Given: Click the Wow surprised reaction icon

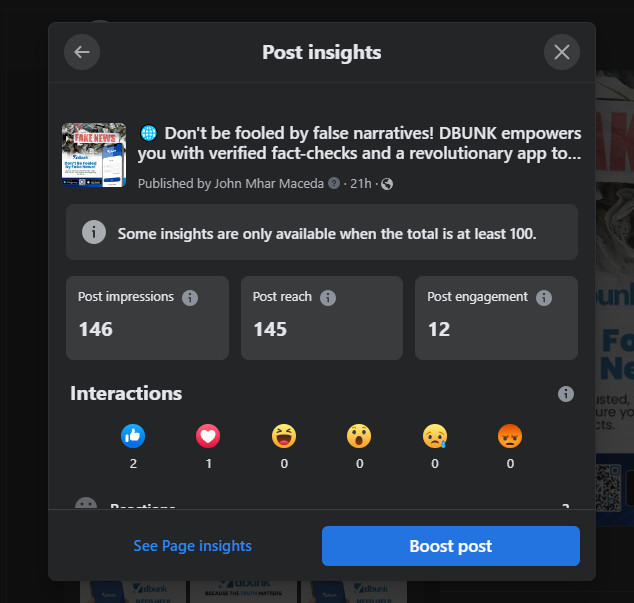Looking at the screenshot, I should [x=359, y=436].
